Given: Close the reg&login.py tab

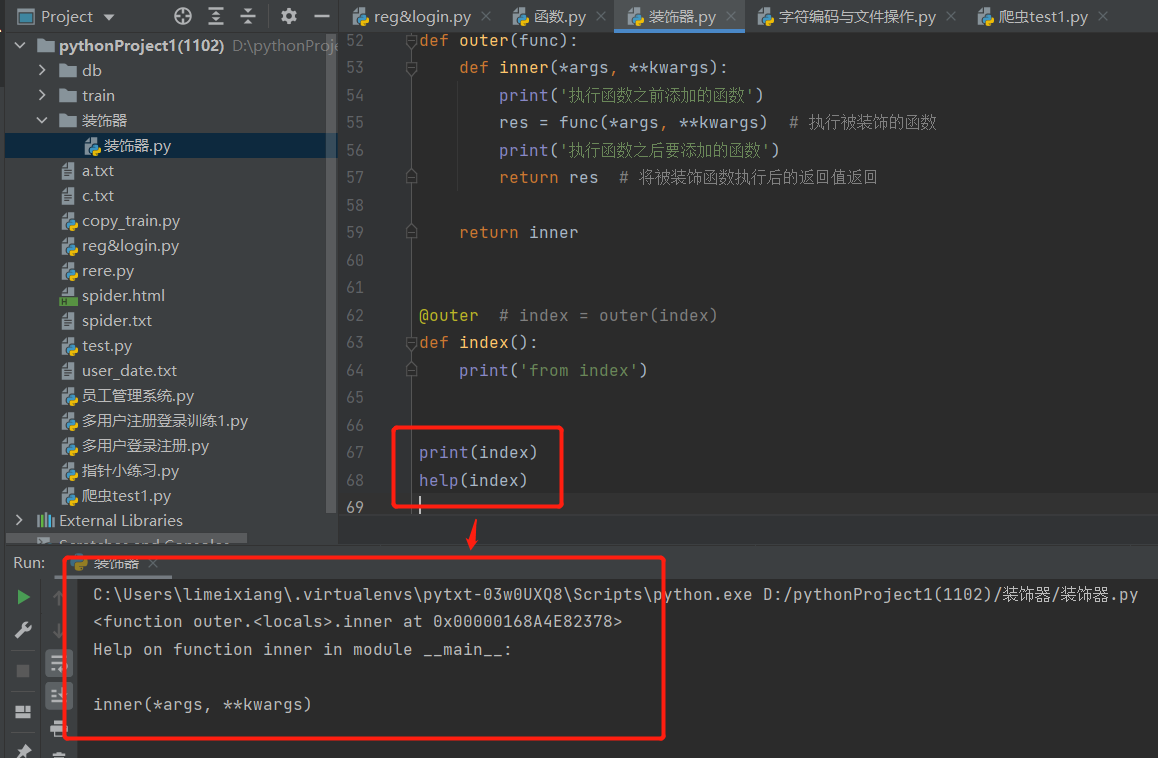Looking at the screenshot, I should point(486,16).
